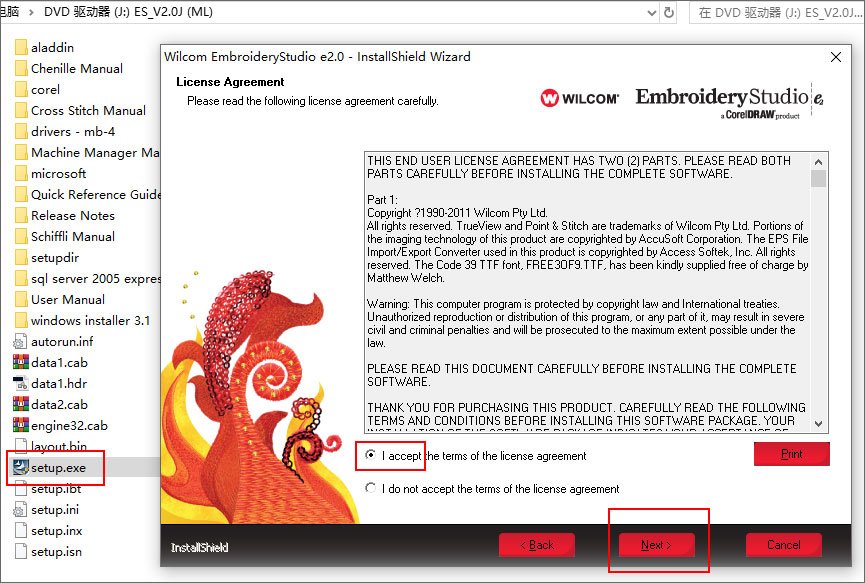This screenshot has width=865, height=583.
Task: Select the drivers - mb-4 folder icon
Action: [22, 131]
